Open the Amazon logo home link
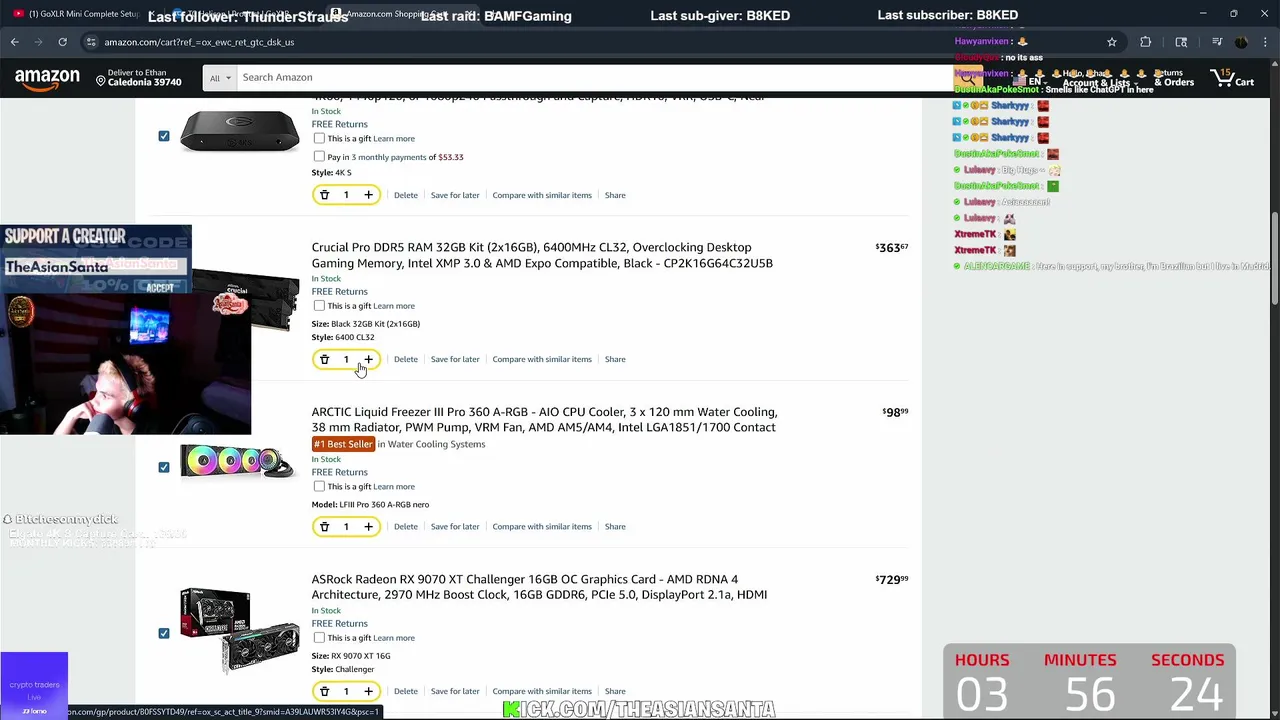 (47, 78)
